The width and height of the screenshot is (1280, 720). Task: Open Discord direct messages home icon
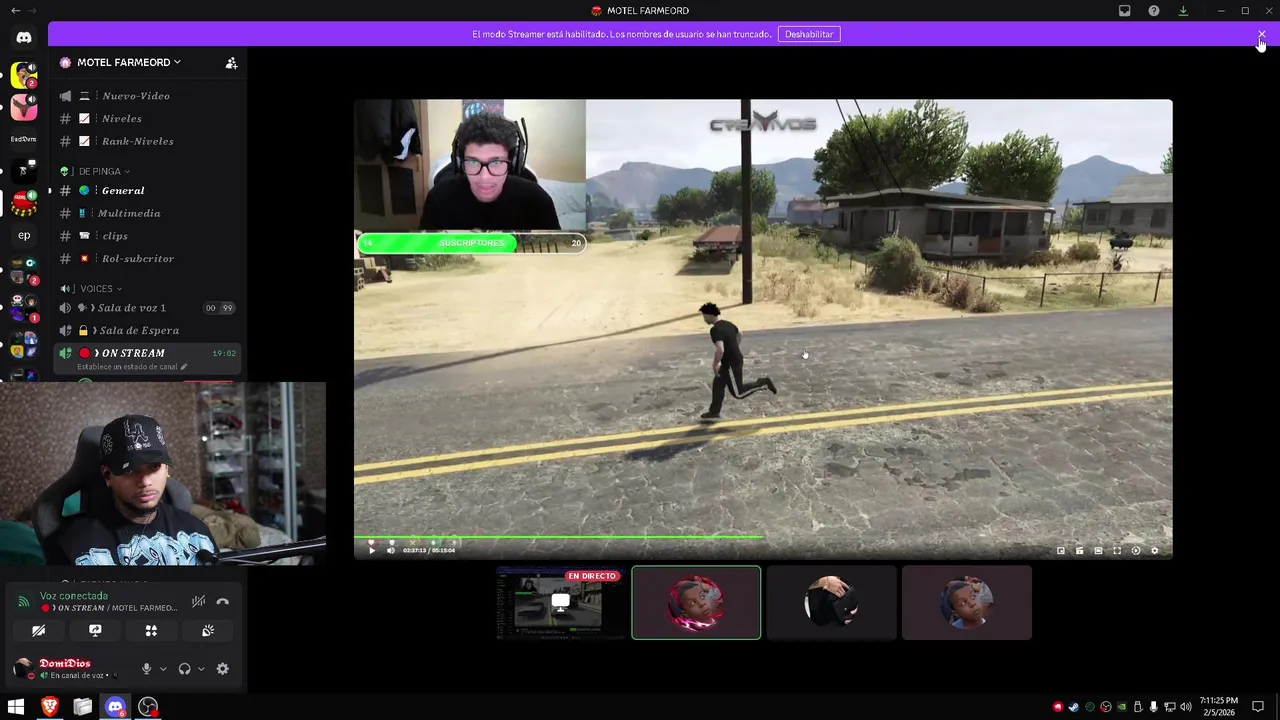point(24,38)
